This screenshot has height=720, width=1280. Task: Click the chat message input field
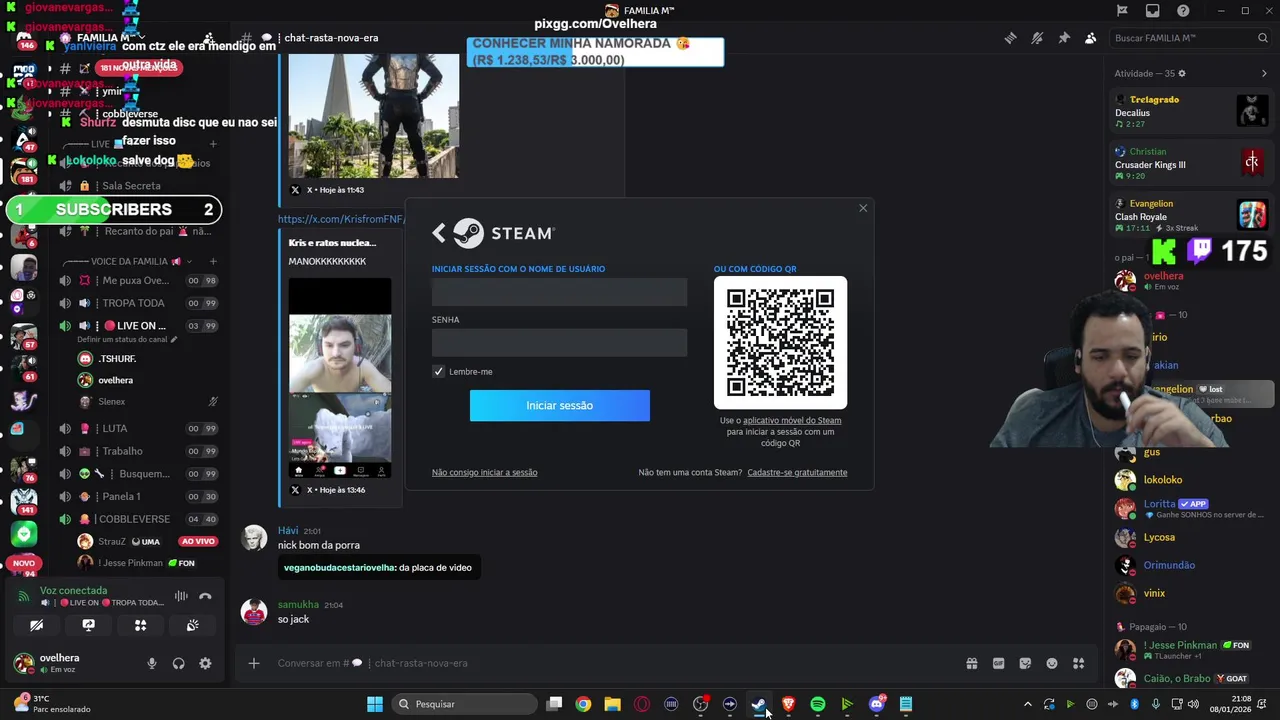click(x=610, y=663)
